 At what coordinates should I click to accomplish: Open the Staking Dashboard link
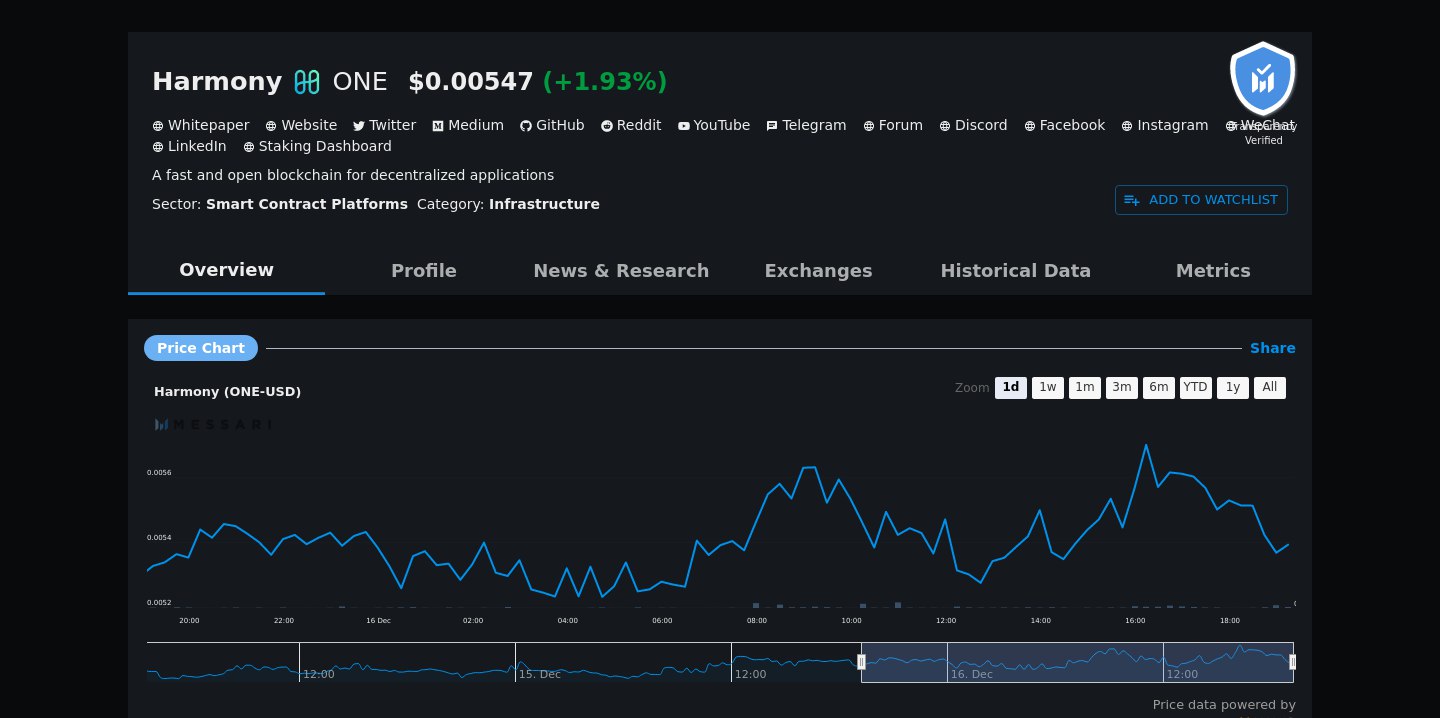318,147
